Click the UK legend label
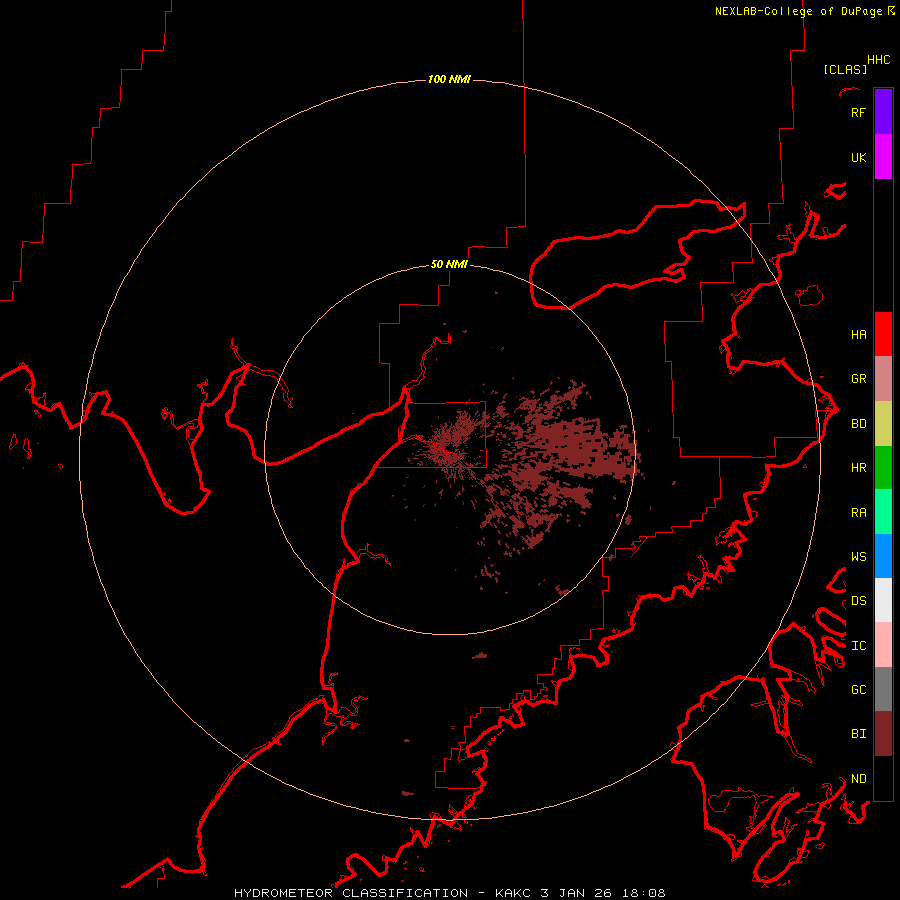The height and width of the screenshot is (900, 900). coord(858,157)
